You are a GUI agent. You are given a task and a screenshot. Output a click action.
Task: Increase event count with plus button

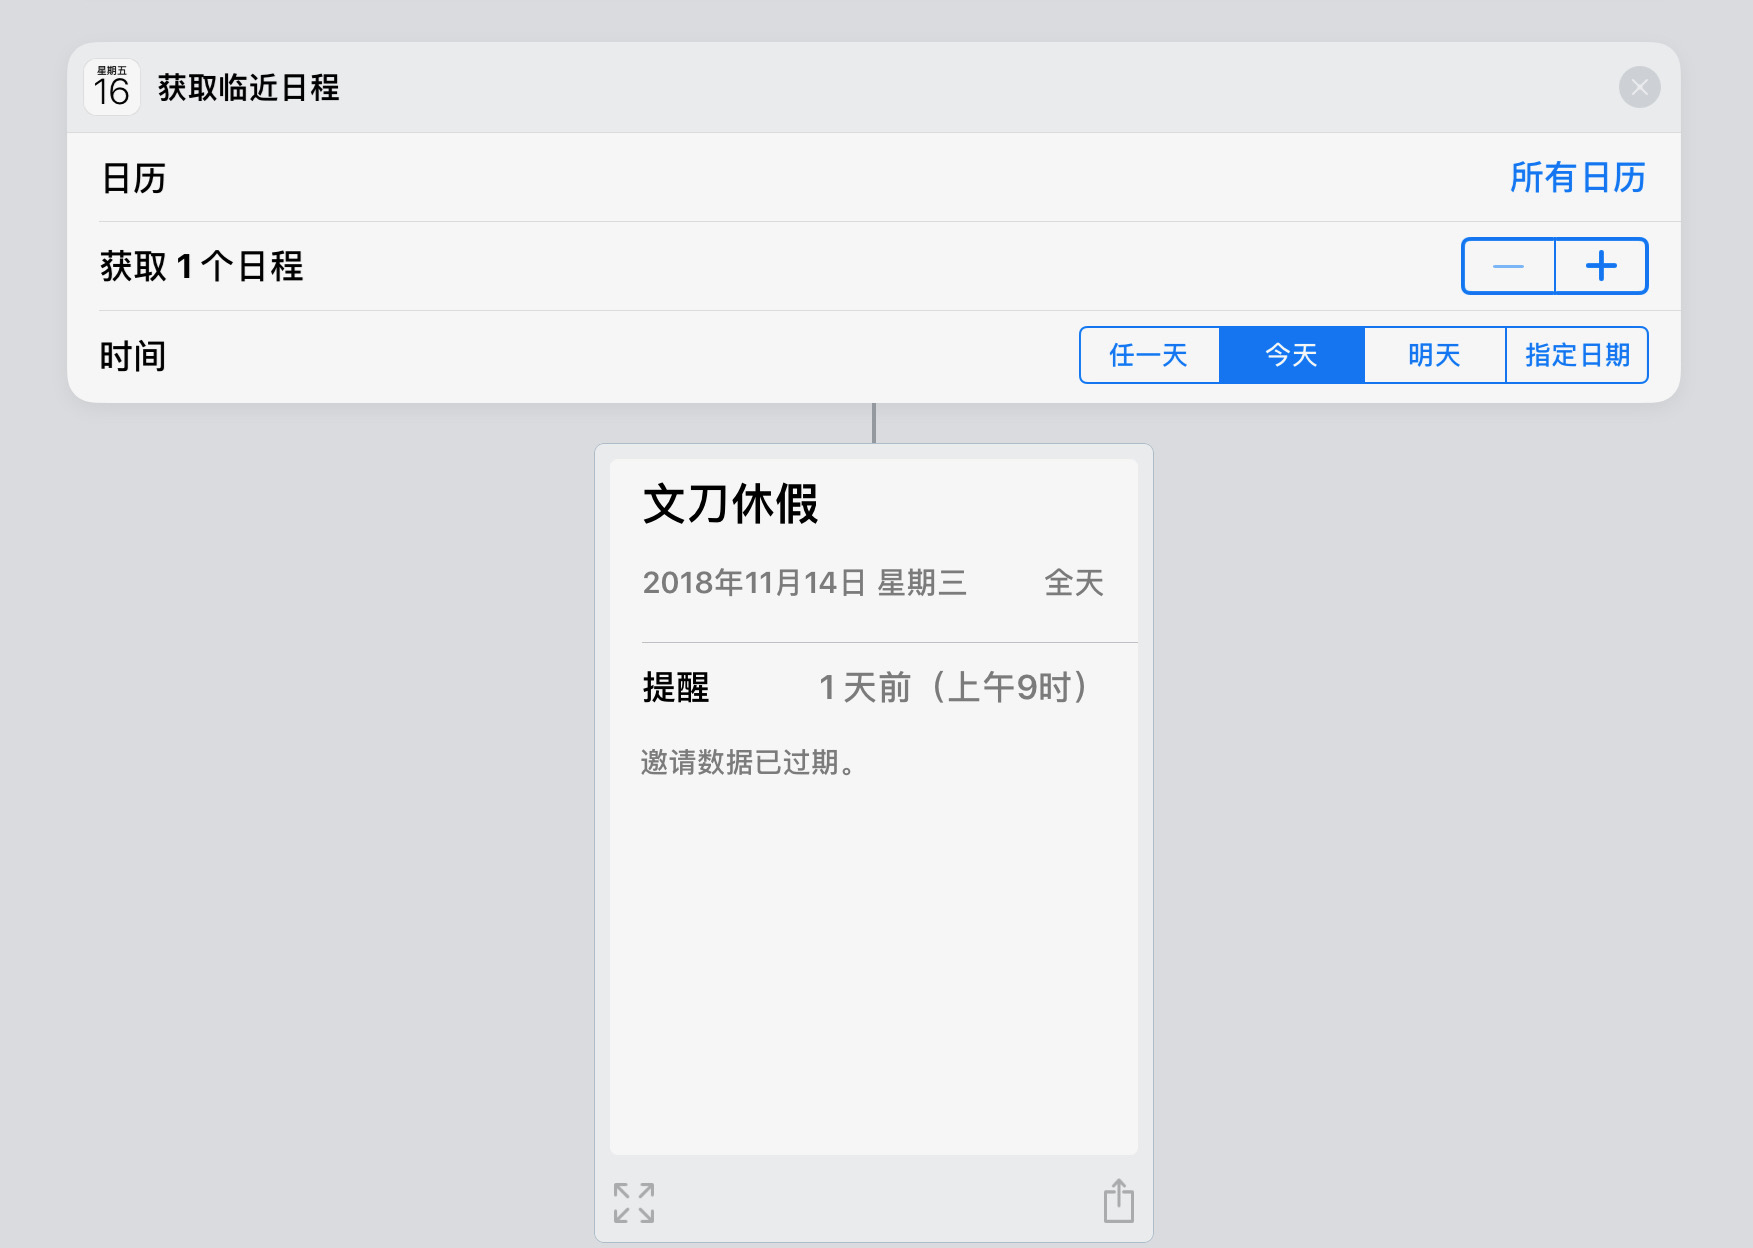pos(1601,266)
